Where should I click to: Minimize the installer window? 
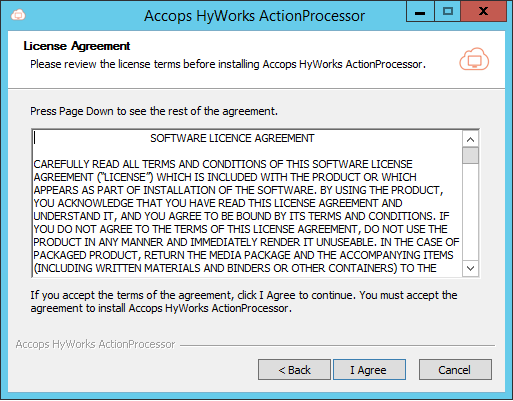click(420, 12)
